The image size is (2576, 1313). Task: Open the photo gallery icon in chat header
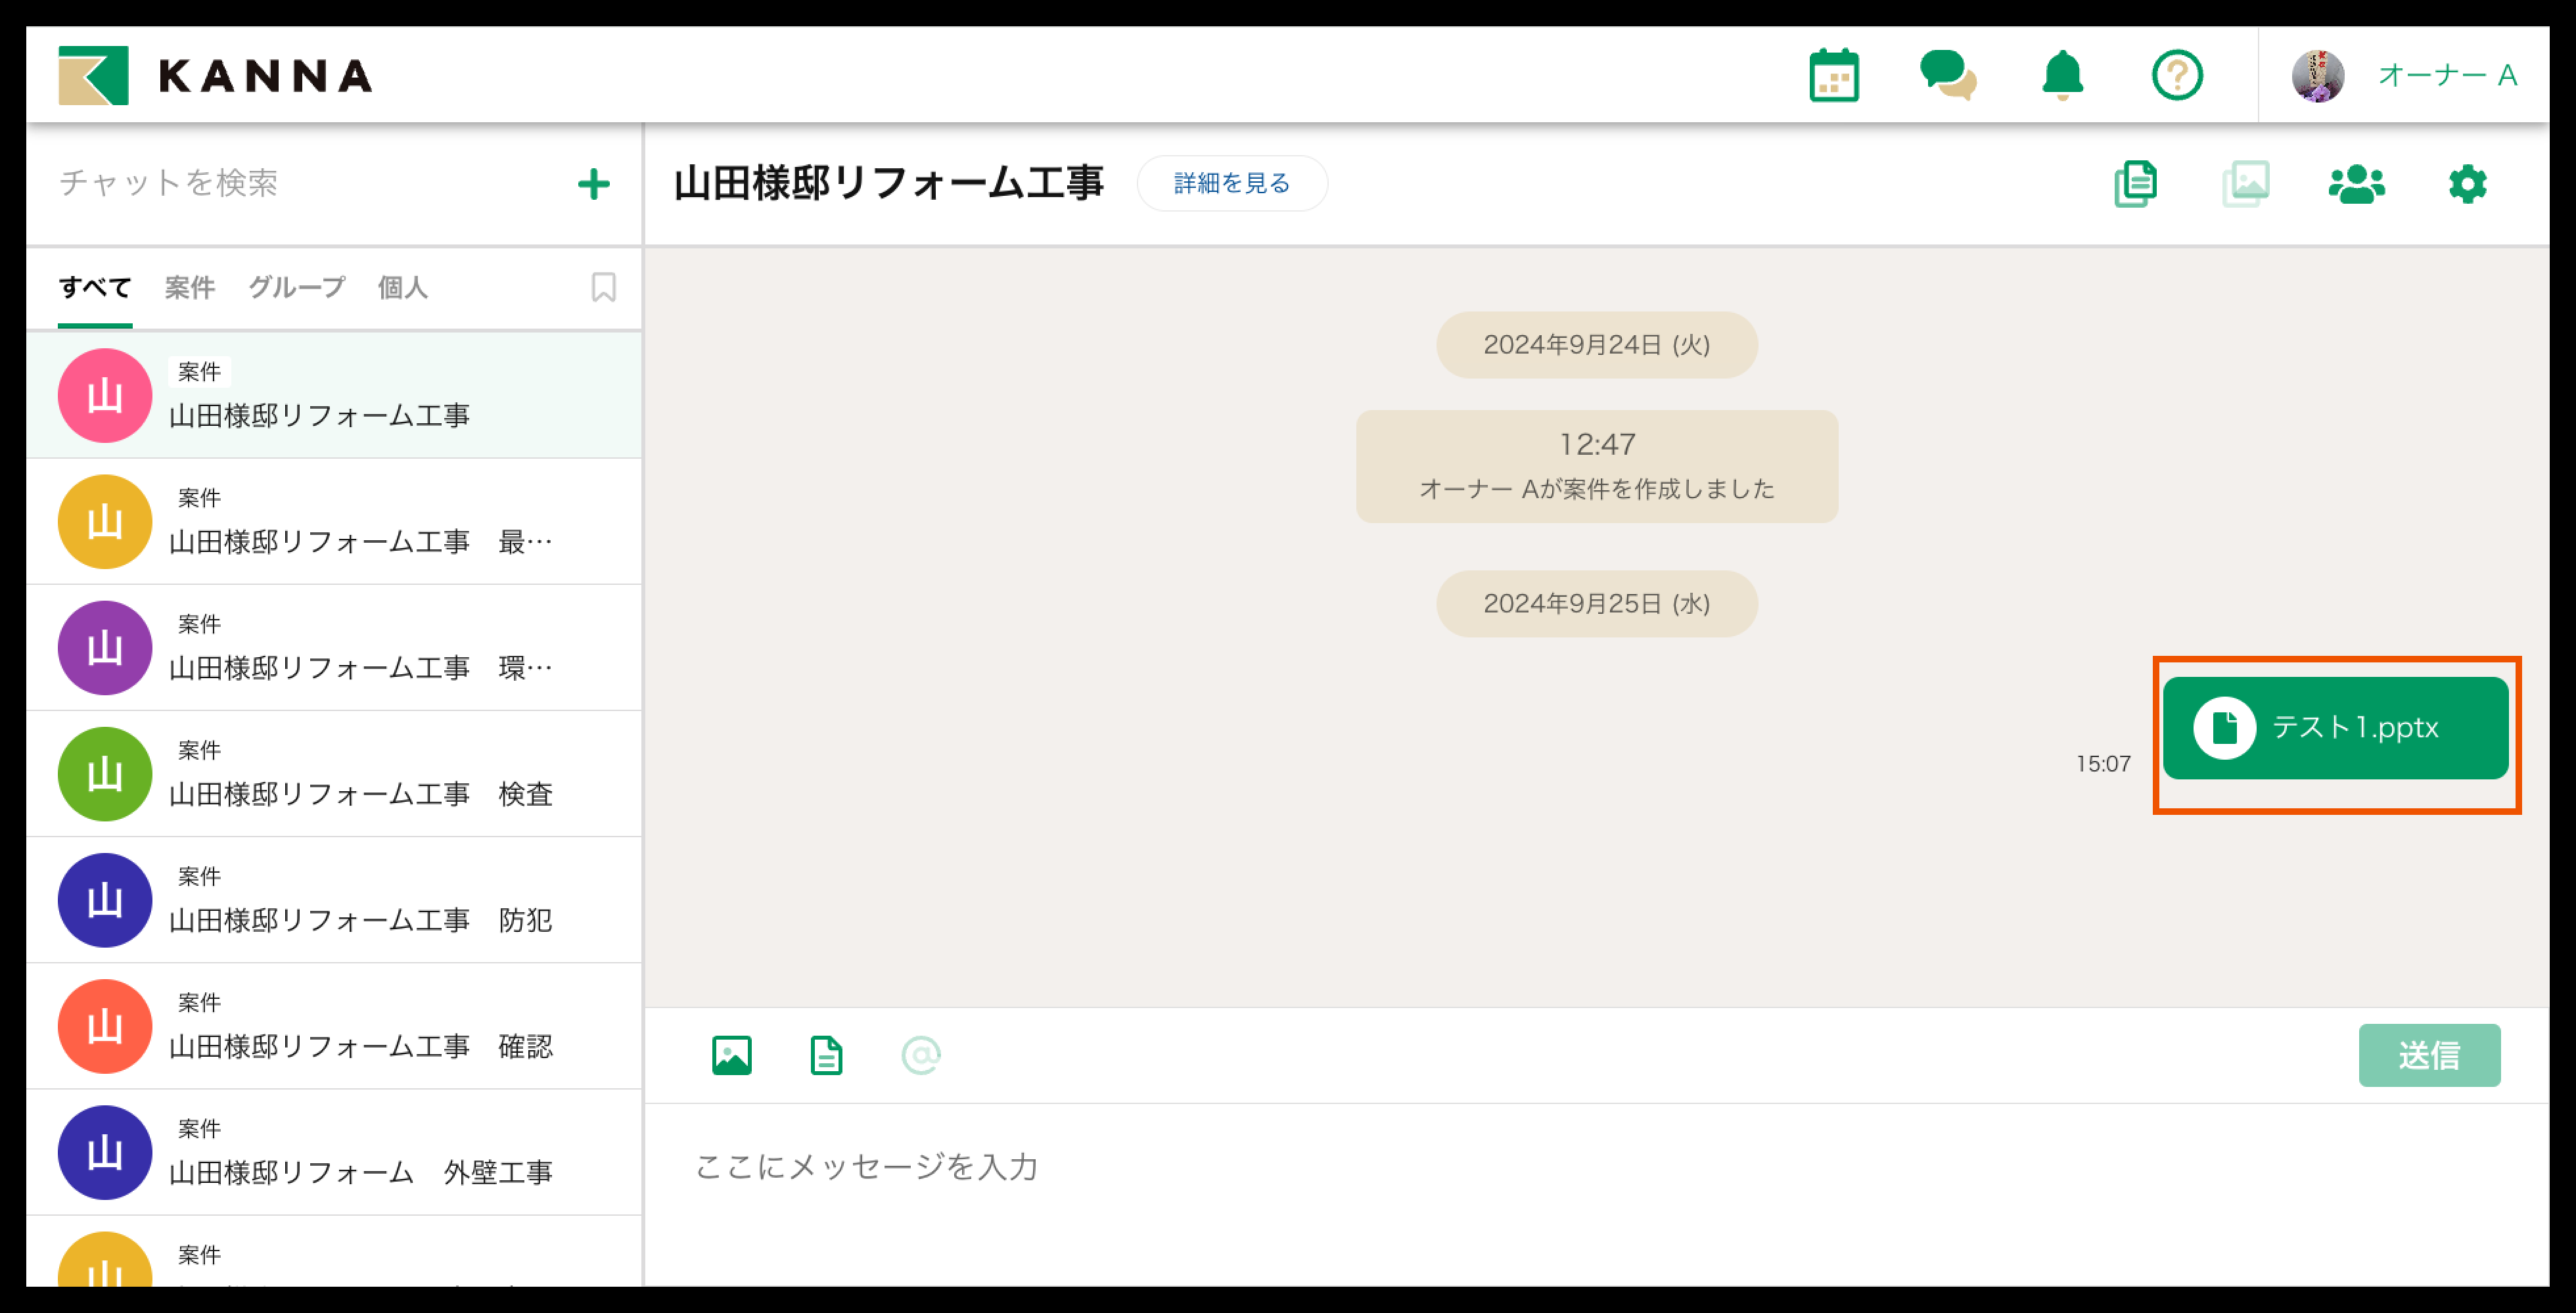tap(2246, 184)
